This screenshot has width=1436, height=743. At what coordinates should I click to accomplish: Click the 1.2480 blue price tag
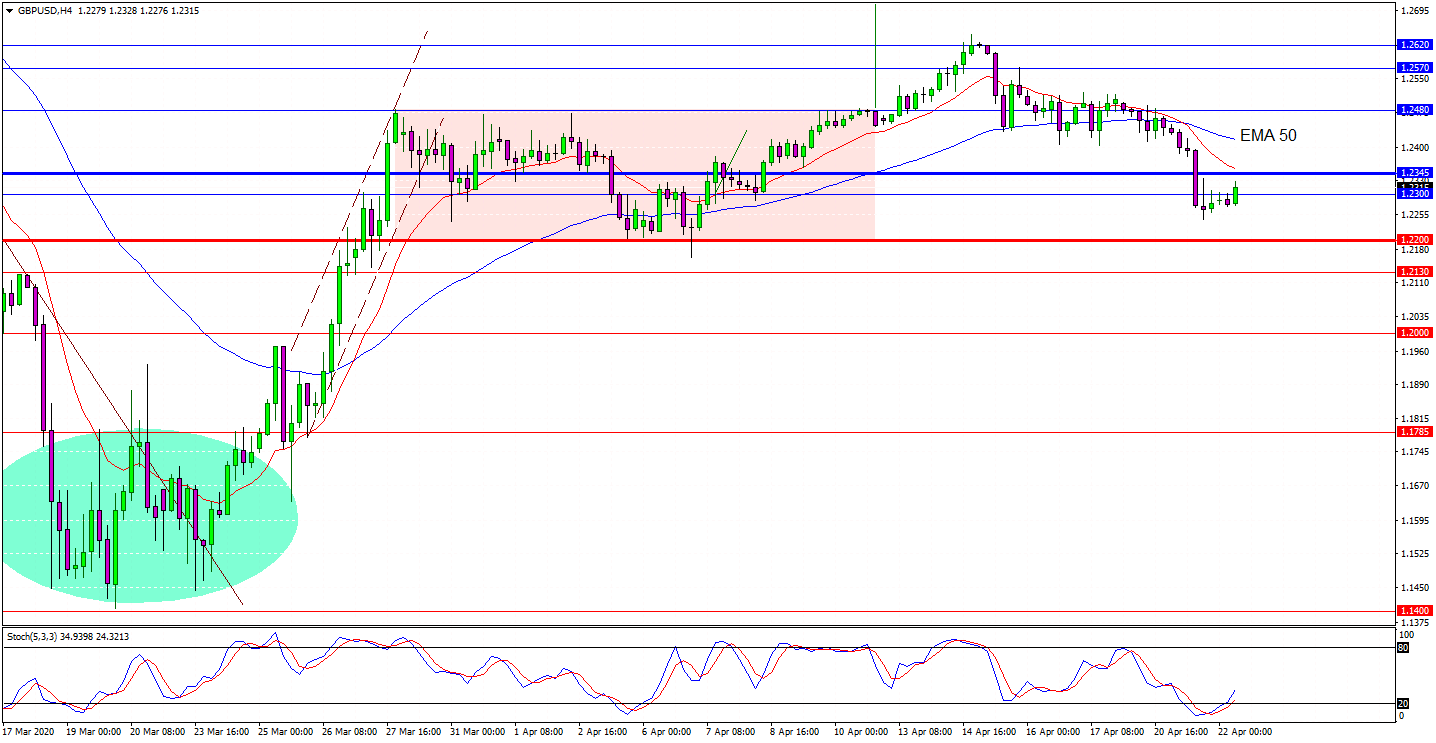pyautogui.click(x=1415, y=110)
